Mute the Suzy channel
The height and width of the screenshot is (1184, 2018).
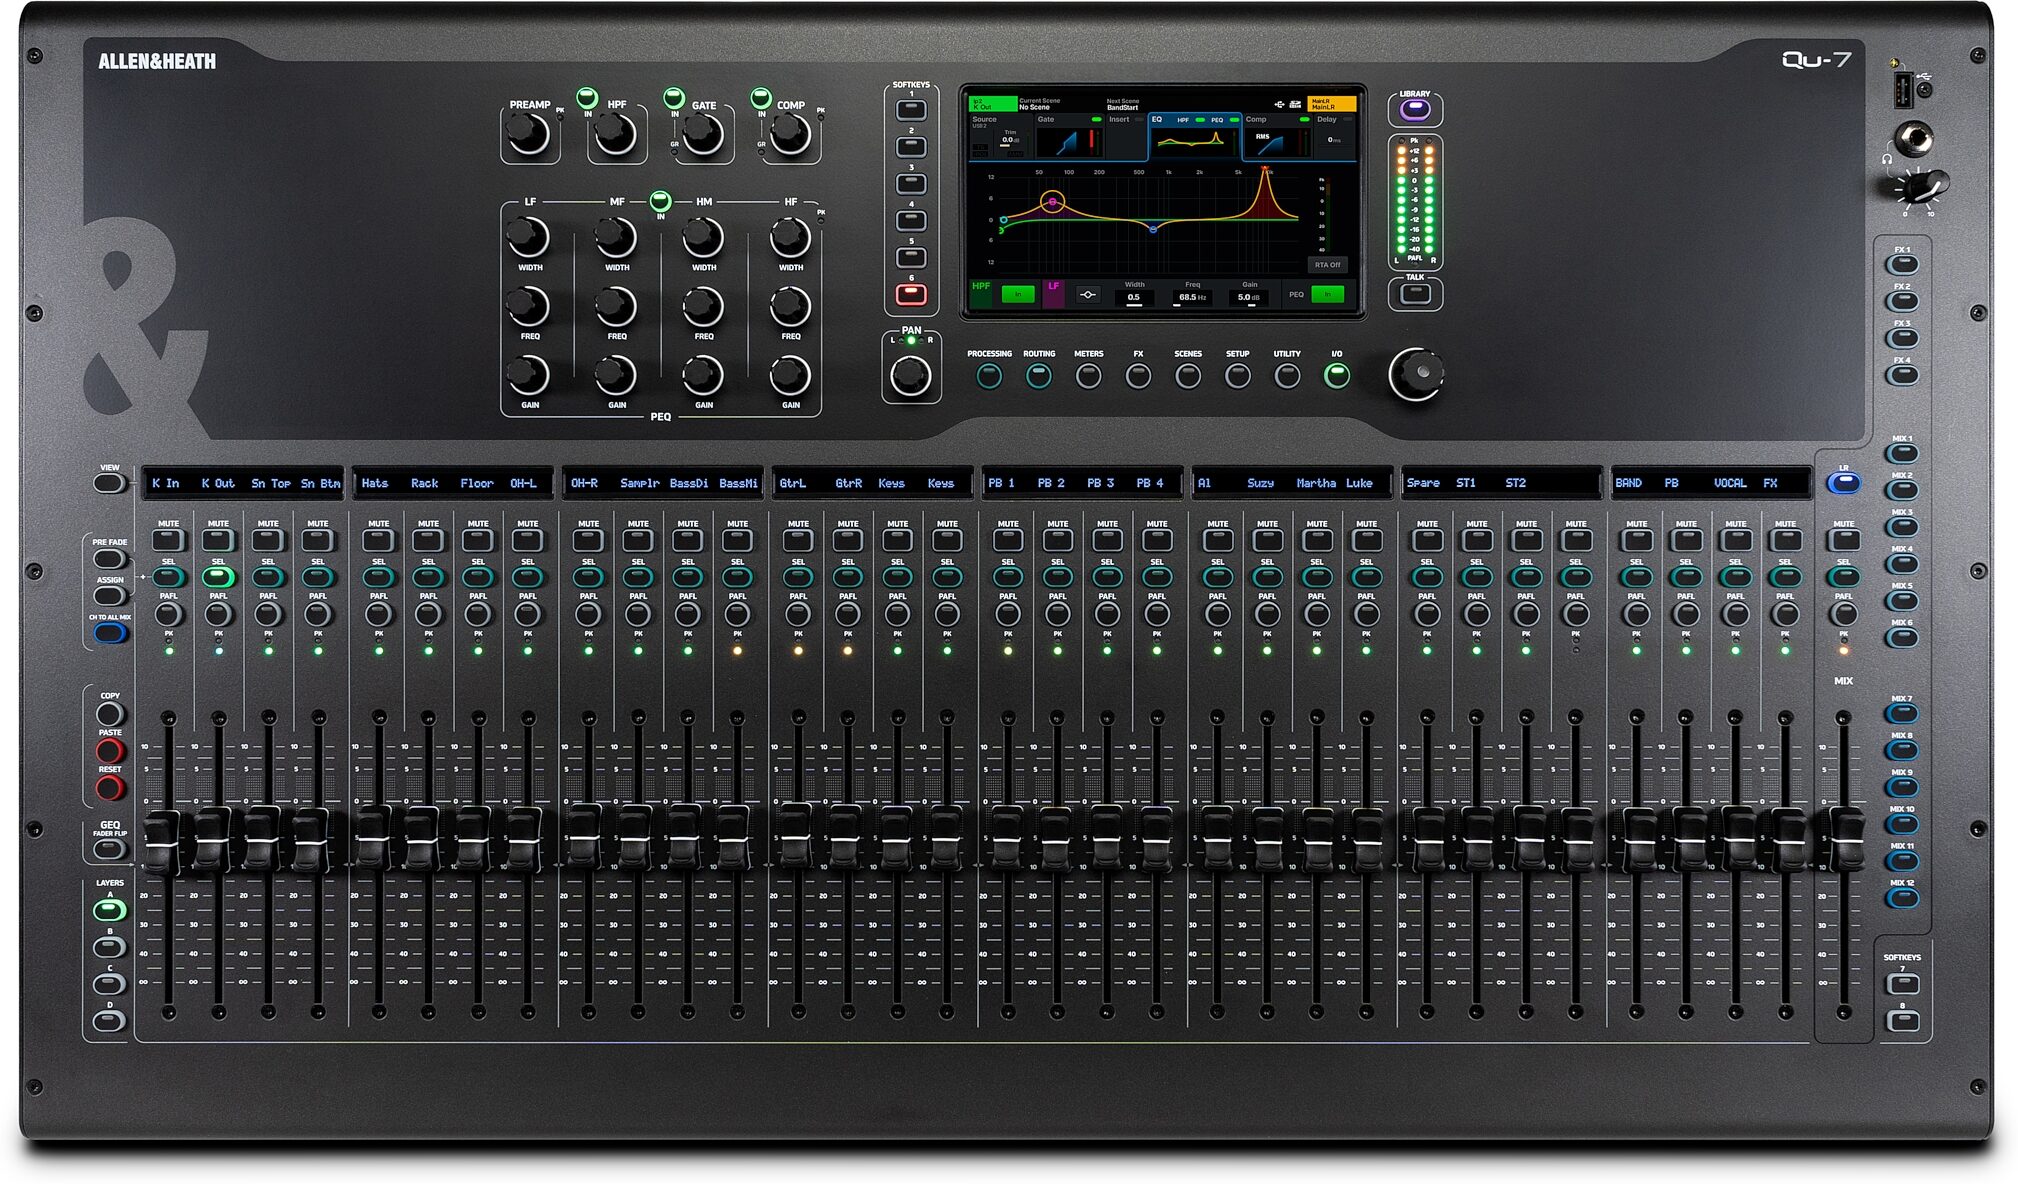(x=1267, y=541)
